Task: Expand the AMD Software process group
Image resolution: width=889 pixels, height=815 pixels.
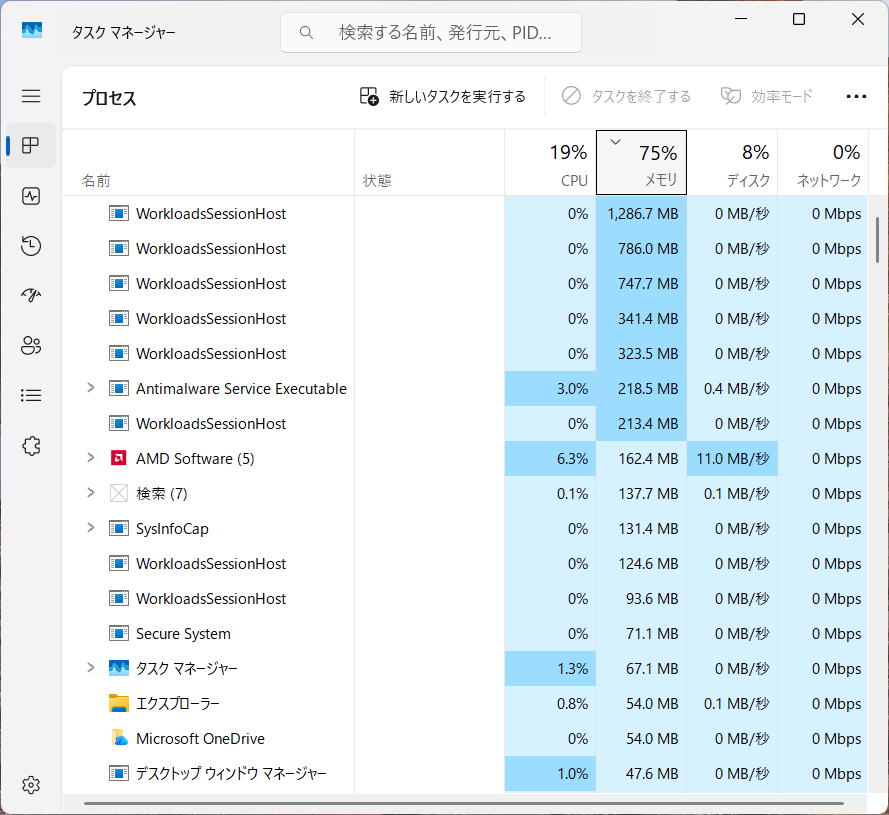Action: (x=90, y=458)
